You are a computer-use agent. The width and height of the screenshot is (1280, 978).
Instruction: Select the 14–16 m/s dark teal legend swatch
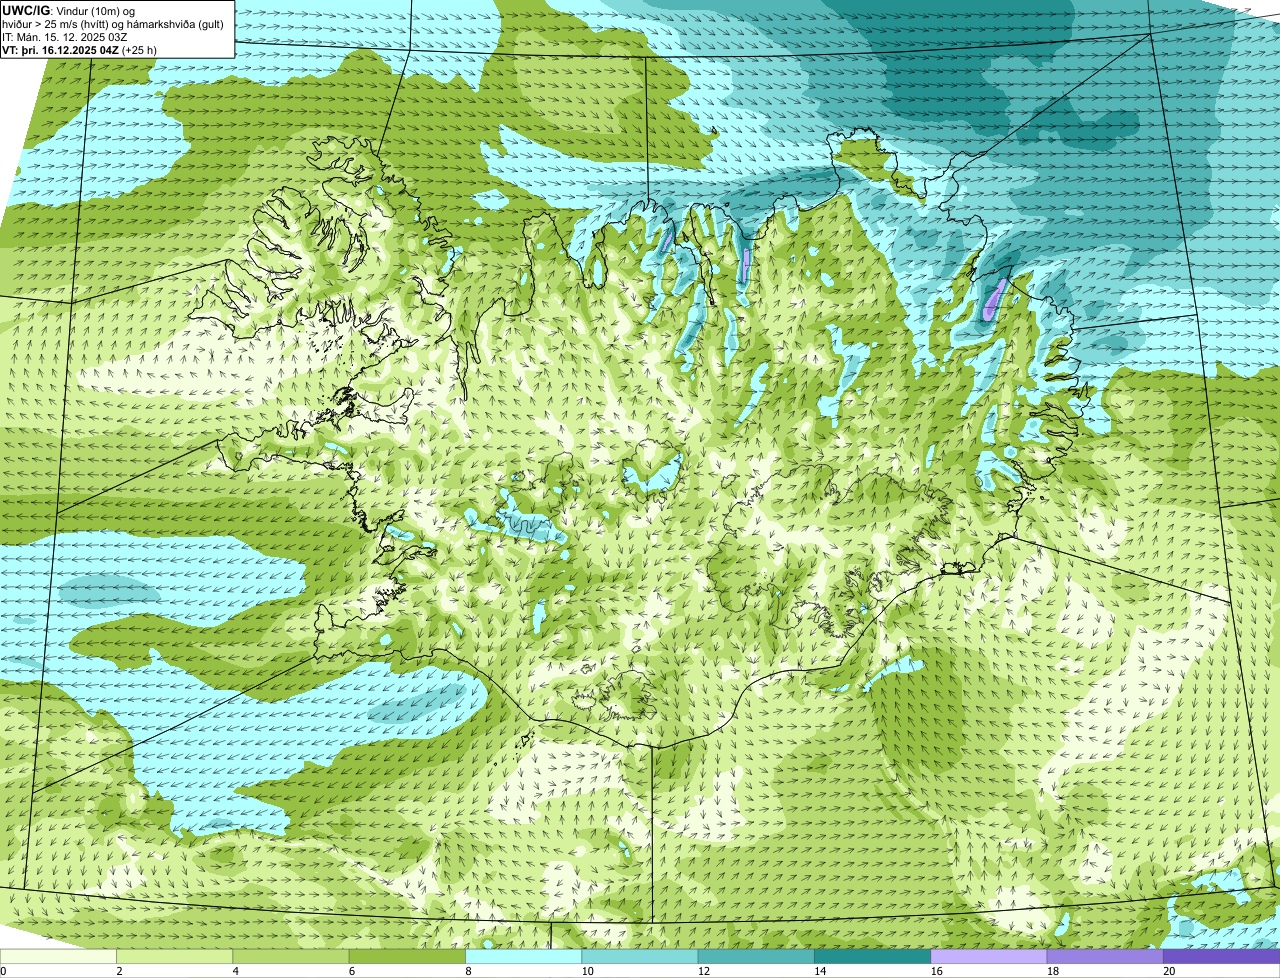click(x=873, y=957)
